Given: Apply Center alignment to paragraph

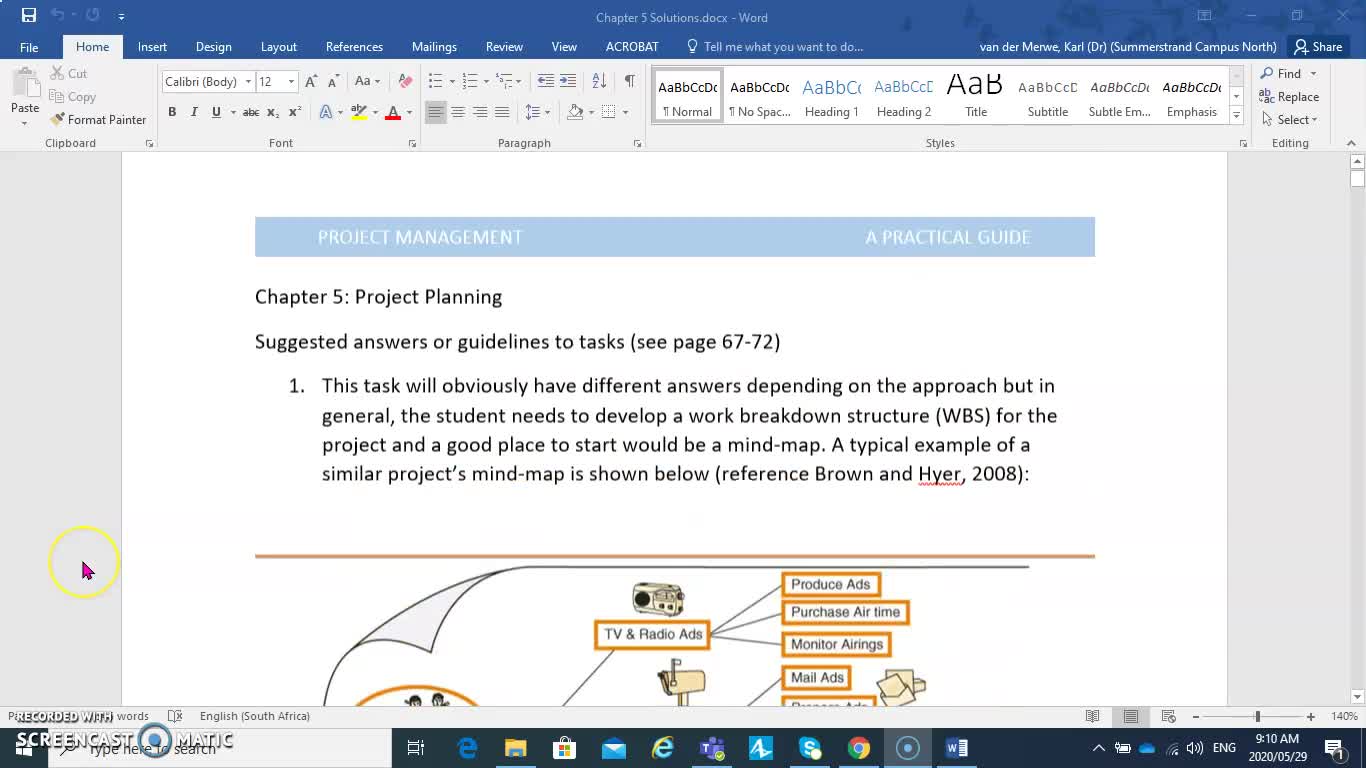Looking at the screenshot, I should pyautogui.click(x=457, y=112).
